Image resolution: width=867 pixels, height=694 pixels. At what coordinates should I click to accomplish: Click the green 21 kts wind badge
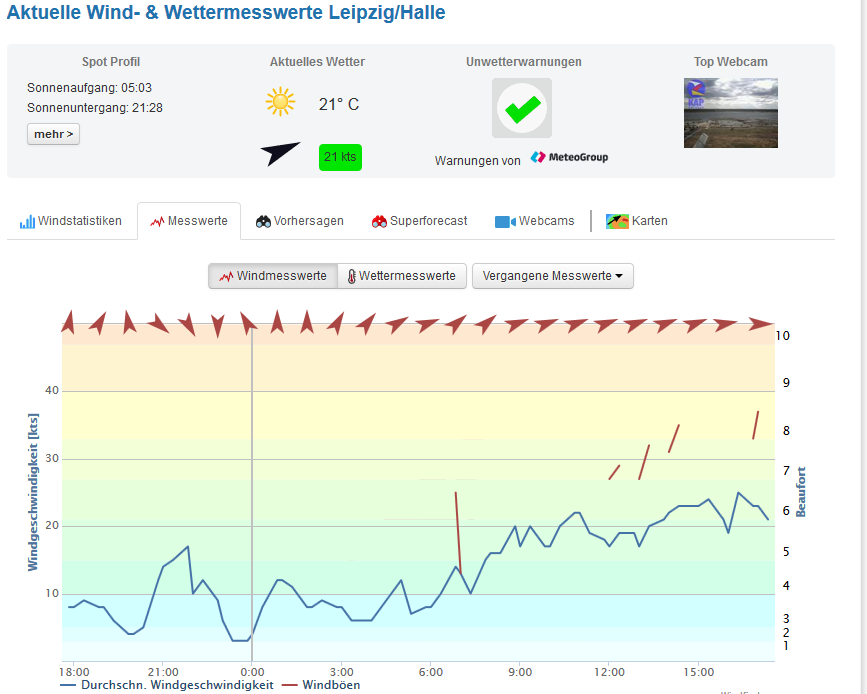[340, 157]
